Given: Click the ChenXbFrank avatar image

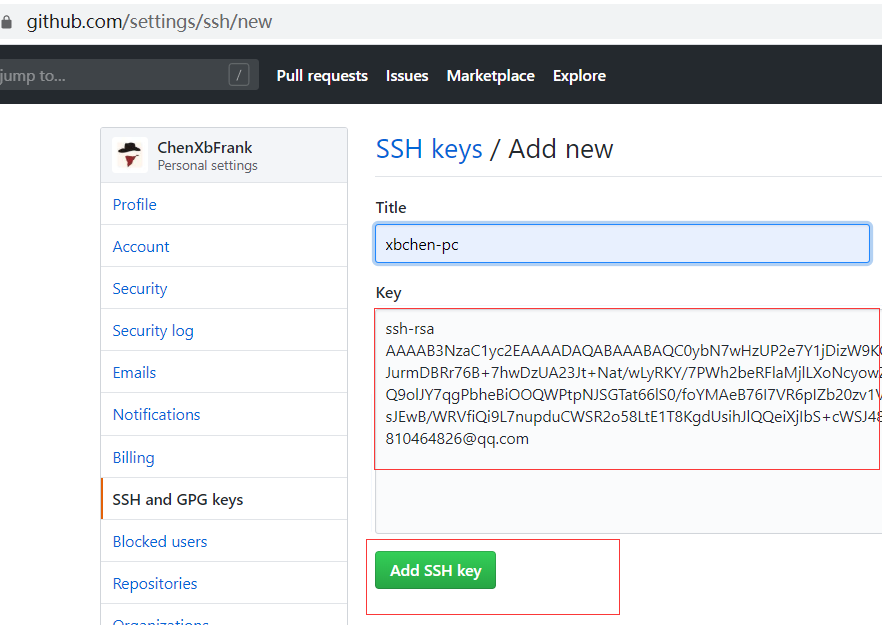Looking at the screenshot, I should pos(130,155).
